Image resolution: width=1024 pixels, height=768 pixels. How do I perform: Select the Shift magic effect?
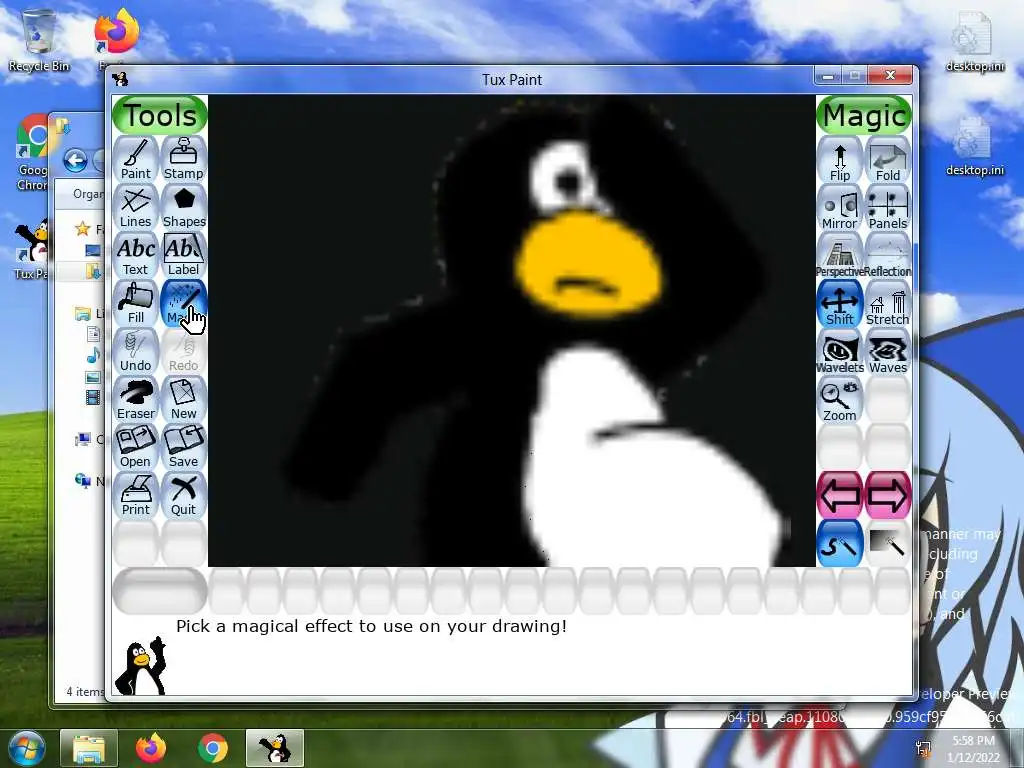(840, 304)
